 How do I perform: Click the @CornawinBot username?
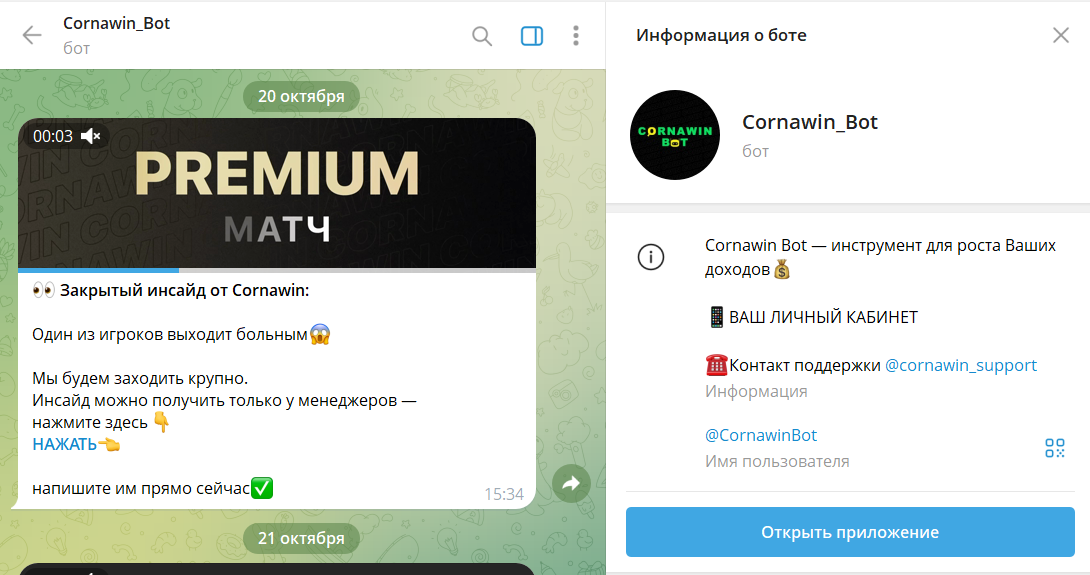pyautogui.click(x=761, y=435)
